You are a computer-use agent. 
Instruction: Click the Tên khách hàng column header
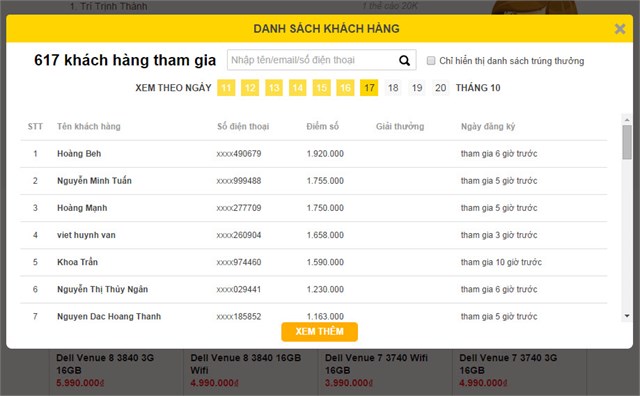89,127
